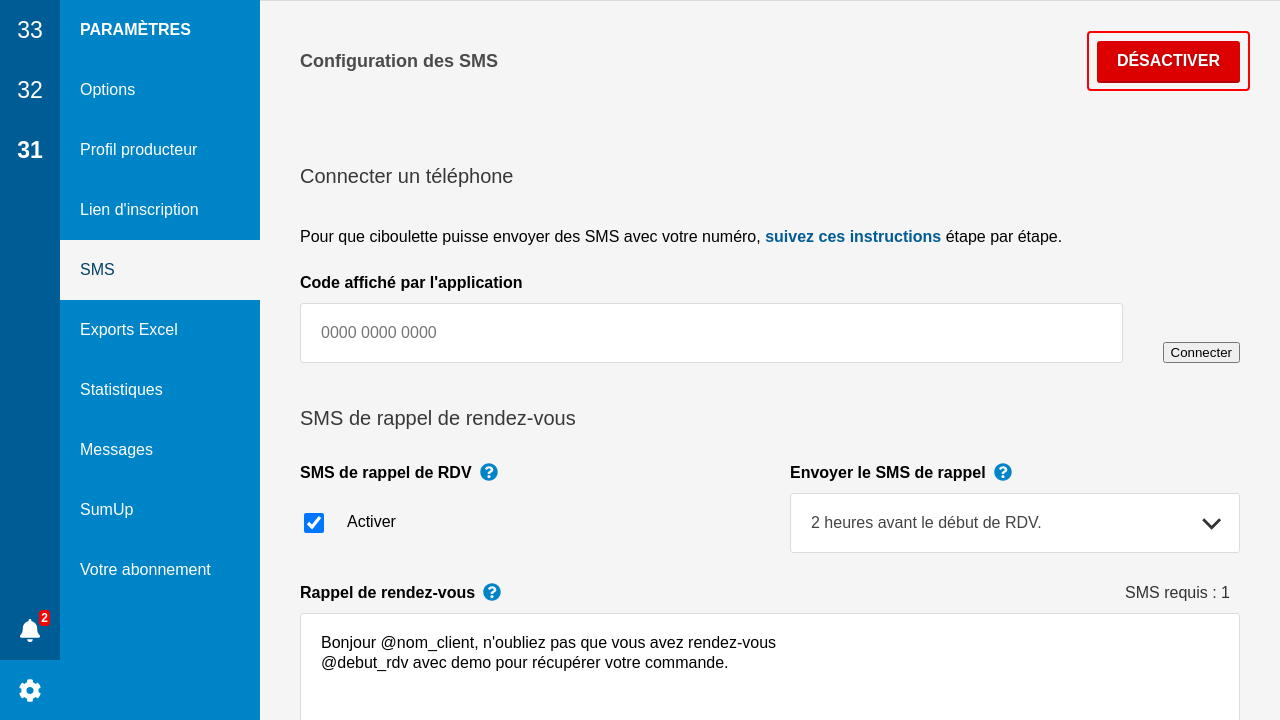
Task: Go to SumUp settings
Action: [106, 510]
